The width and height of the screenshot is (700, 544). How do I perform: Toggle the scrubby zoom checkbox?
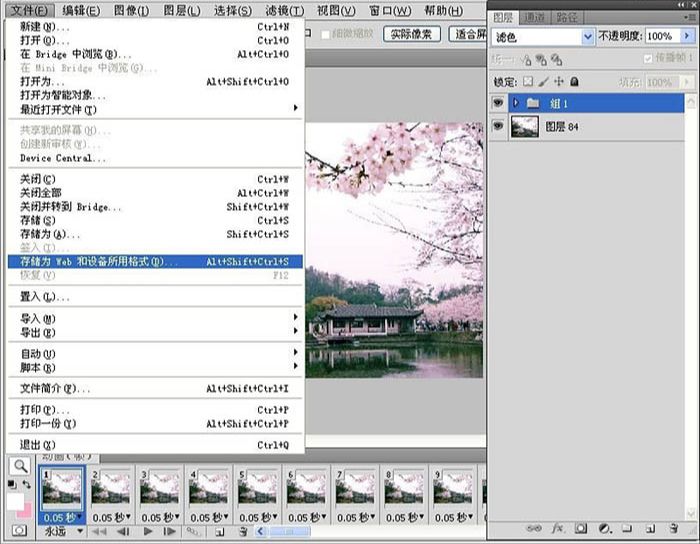coord(325,34)
